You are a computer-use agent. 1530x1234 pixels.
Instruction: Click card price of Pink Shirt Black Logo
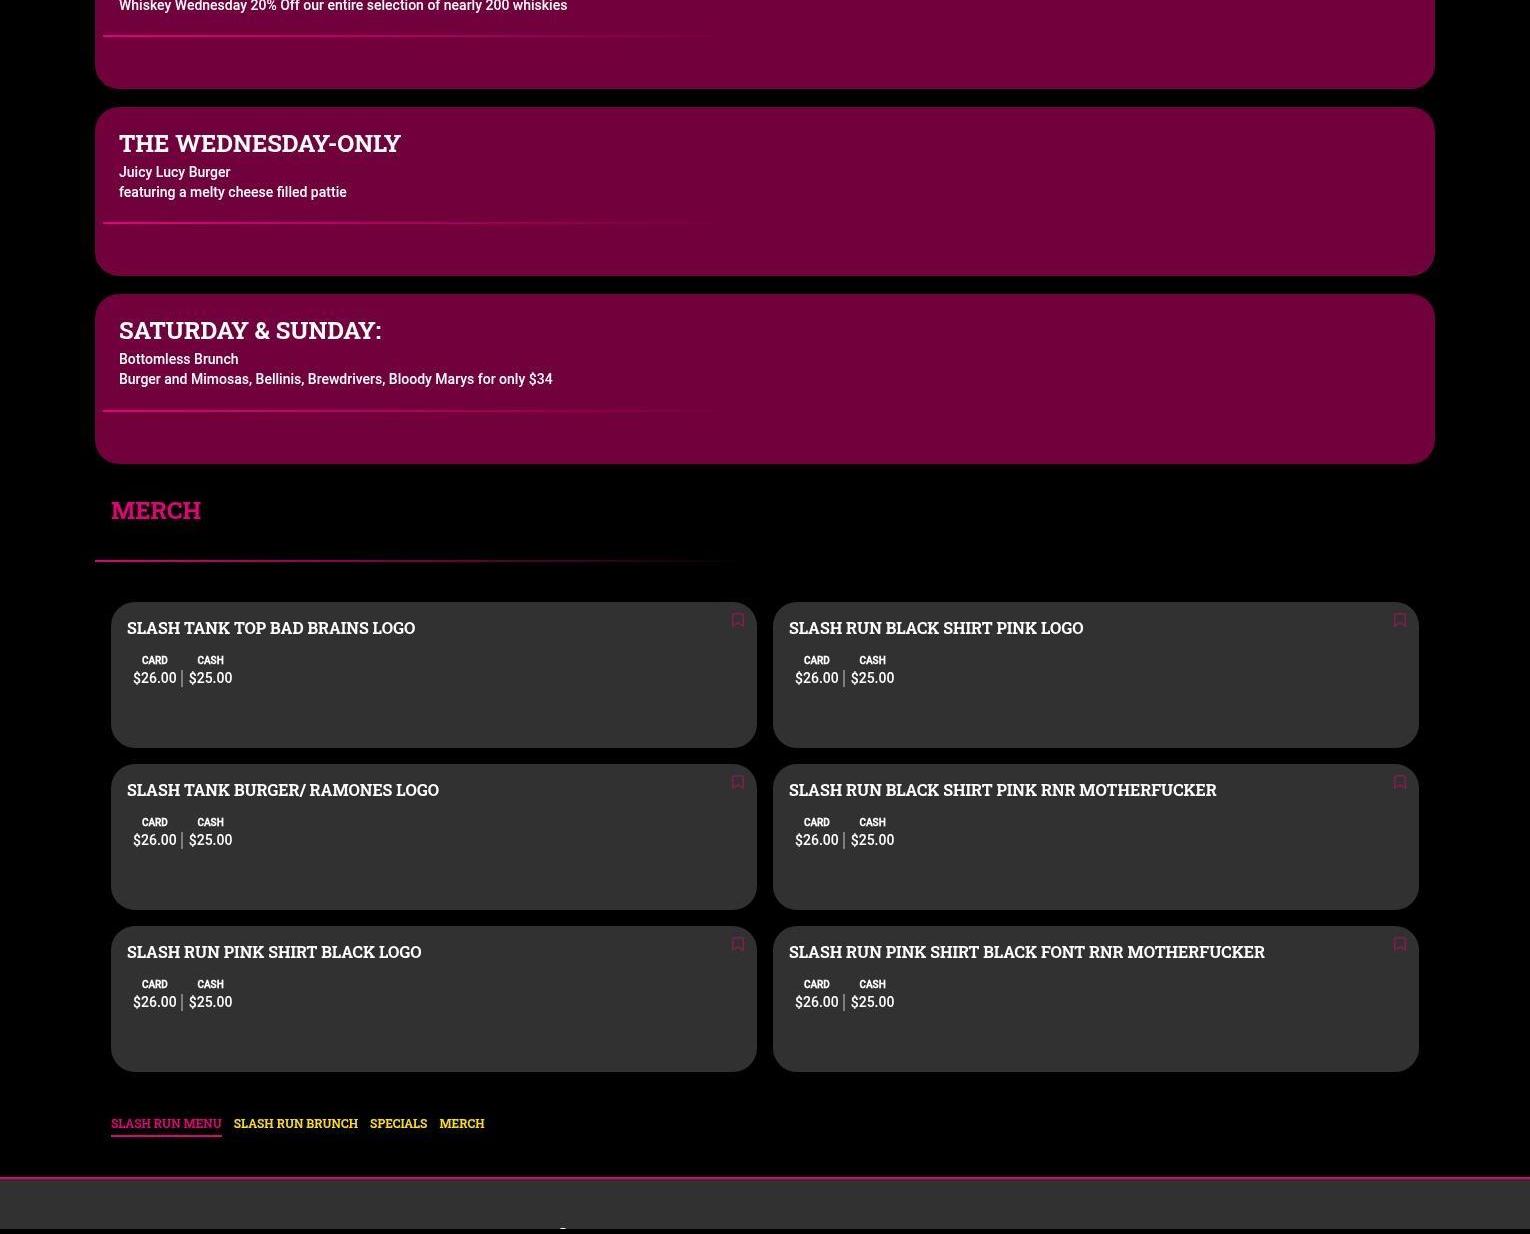pyautogui.click(x=155, y=1002)
